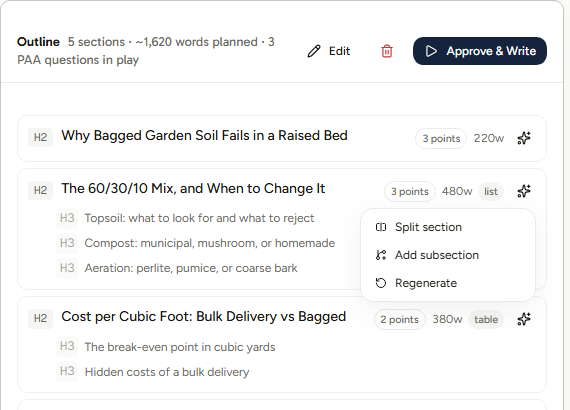Click the Add subsection branch icon

pos(381,255)
